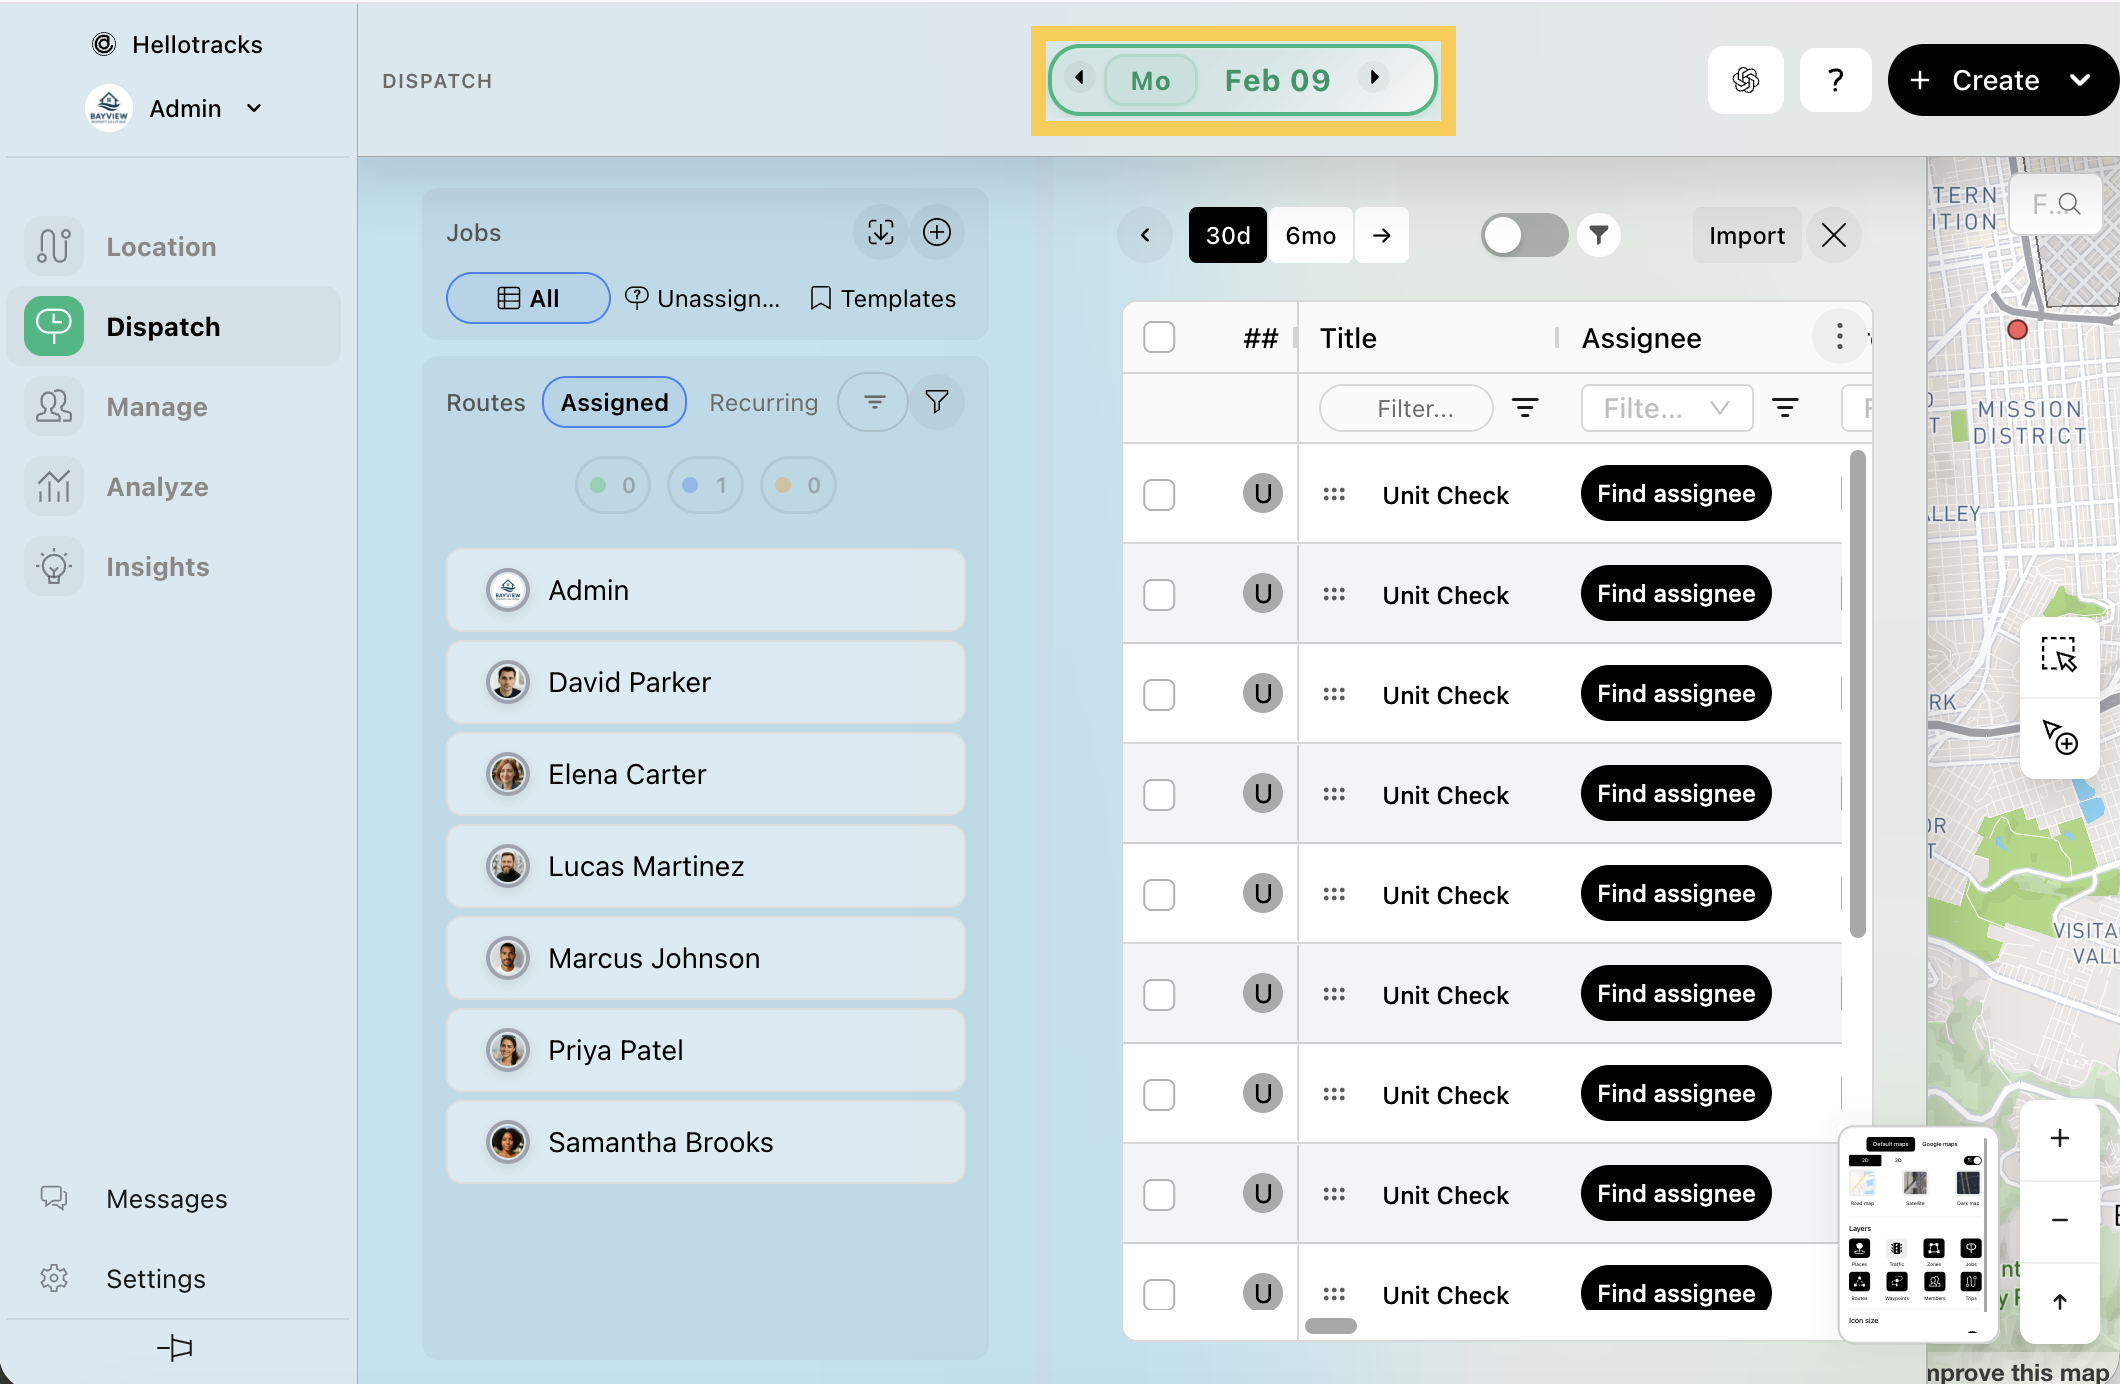Viewport: 2120px width, 1384px height.
Task: Click Find assignee on first row
Action: pos(1675,493)
